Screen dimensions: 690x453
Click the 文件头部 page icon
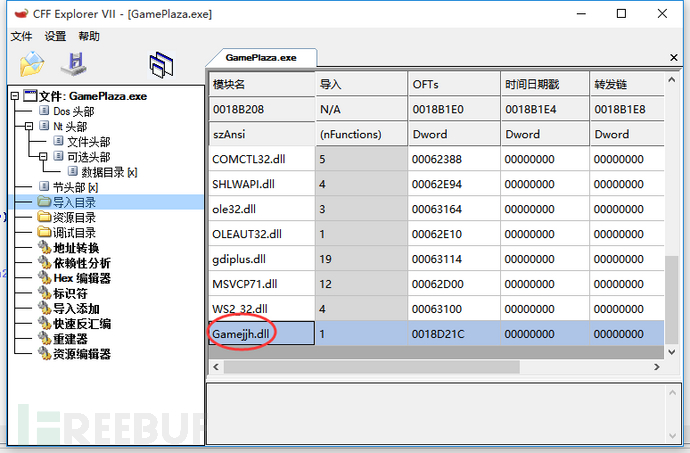point(58,141)
